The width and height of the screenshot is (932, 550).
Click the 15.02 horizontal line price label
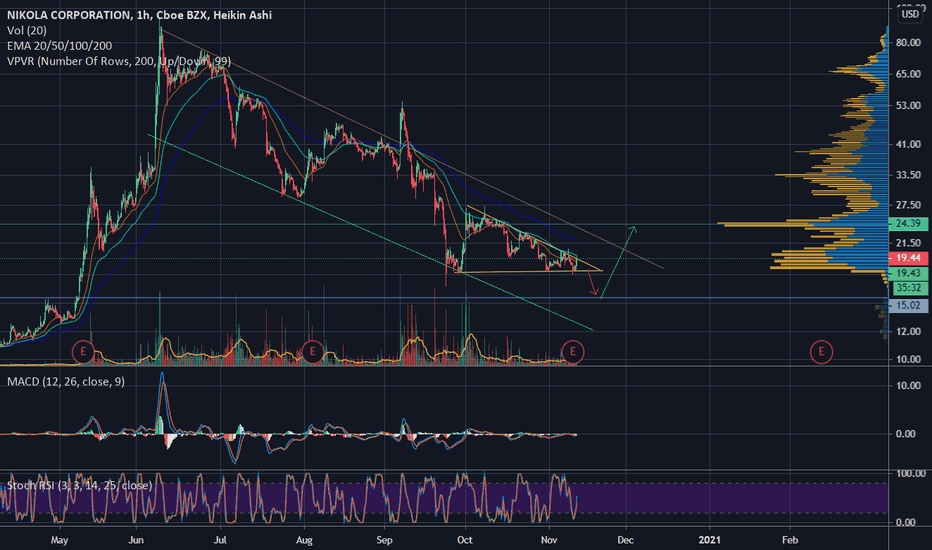(x=908, y=305)
